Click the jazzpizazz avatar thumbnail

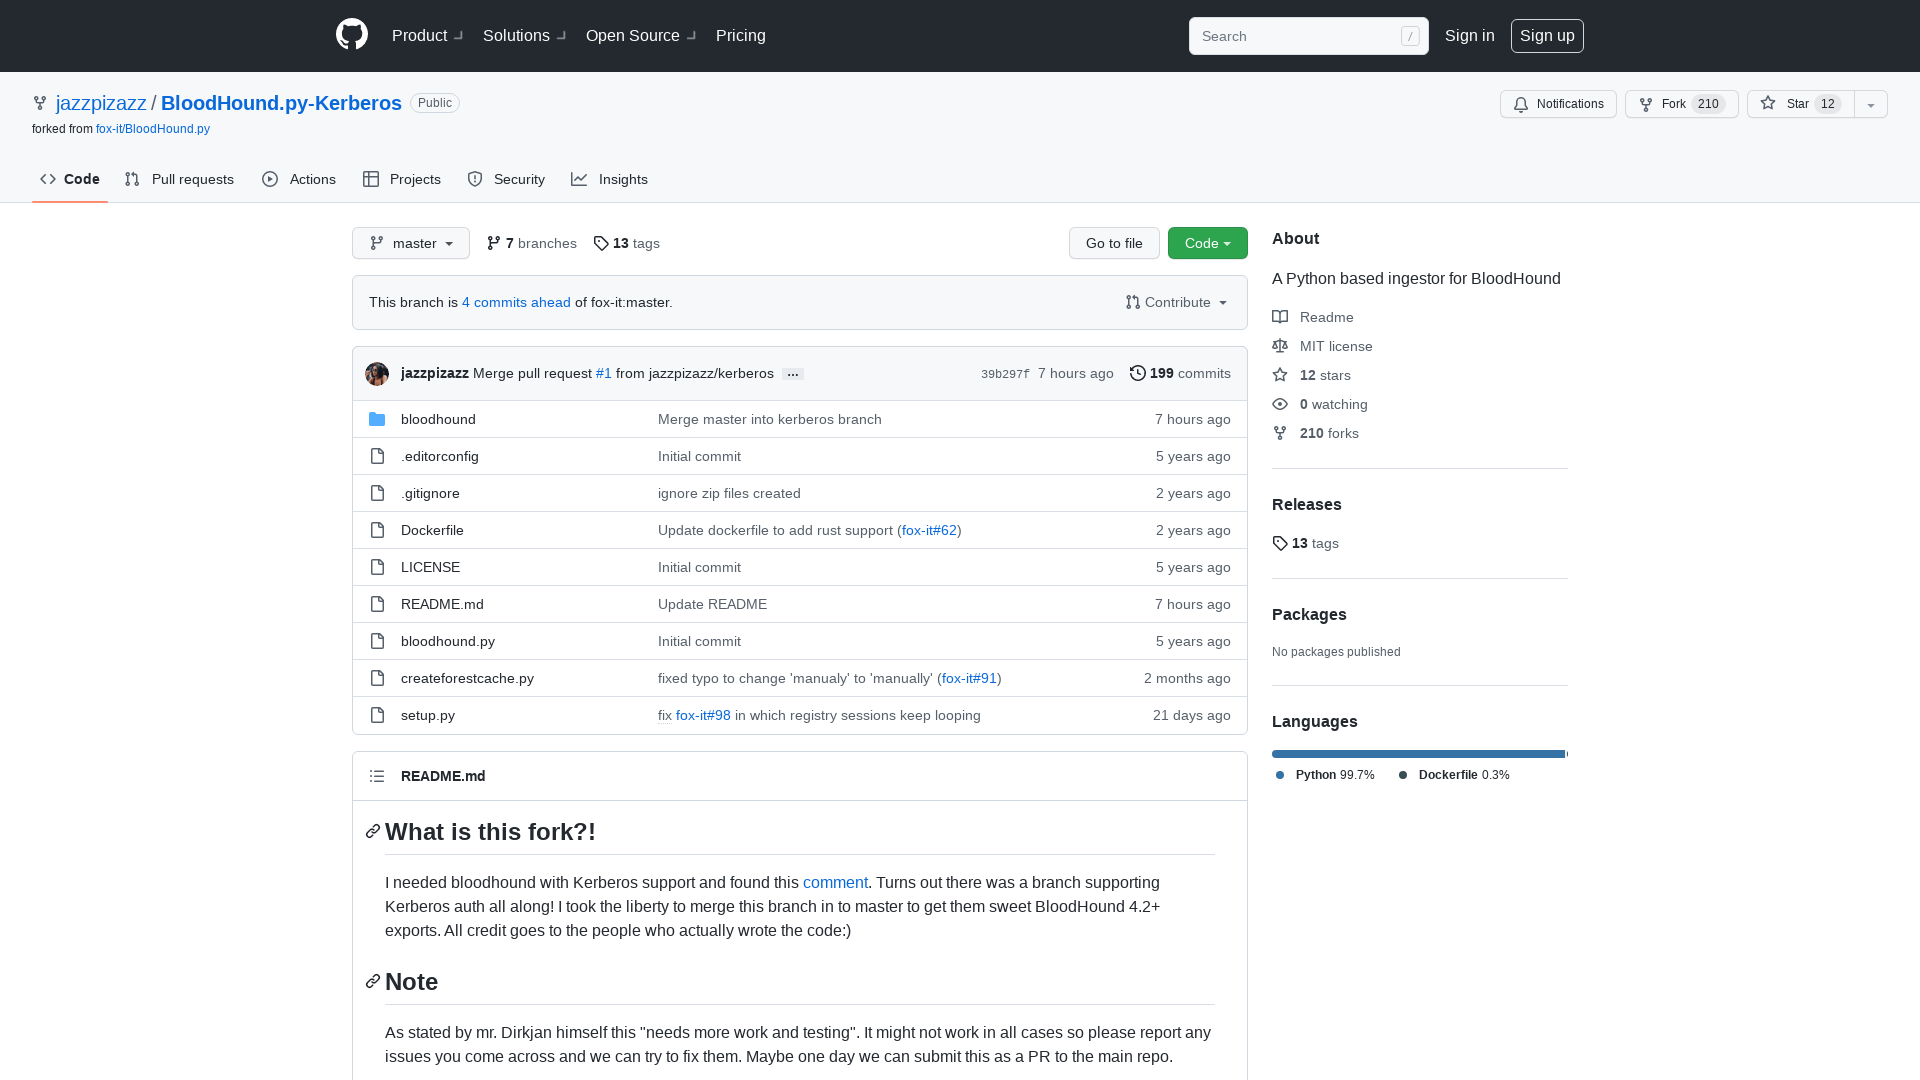377,373
